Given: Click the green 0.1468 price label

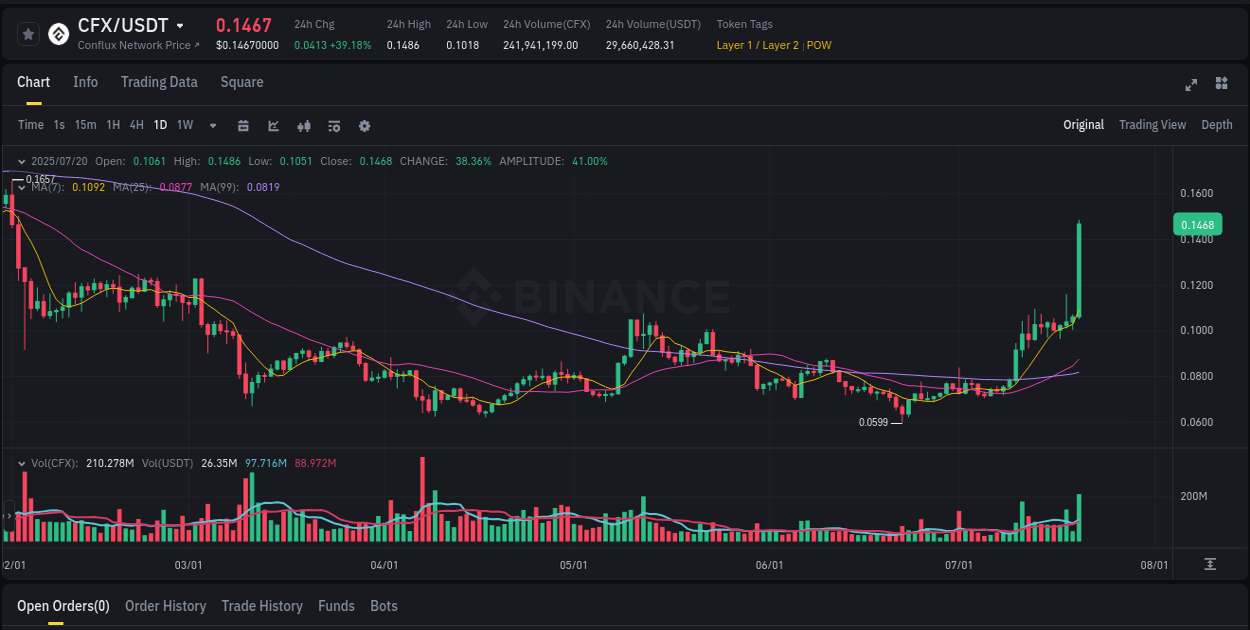Looking at the screenshot, I should (1196, 224).
